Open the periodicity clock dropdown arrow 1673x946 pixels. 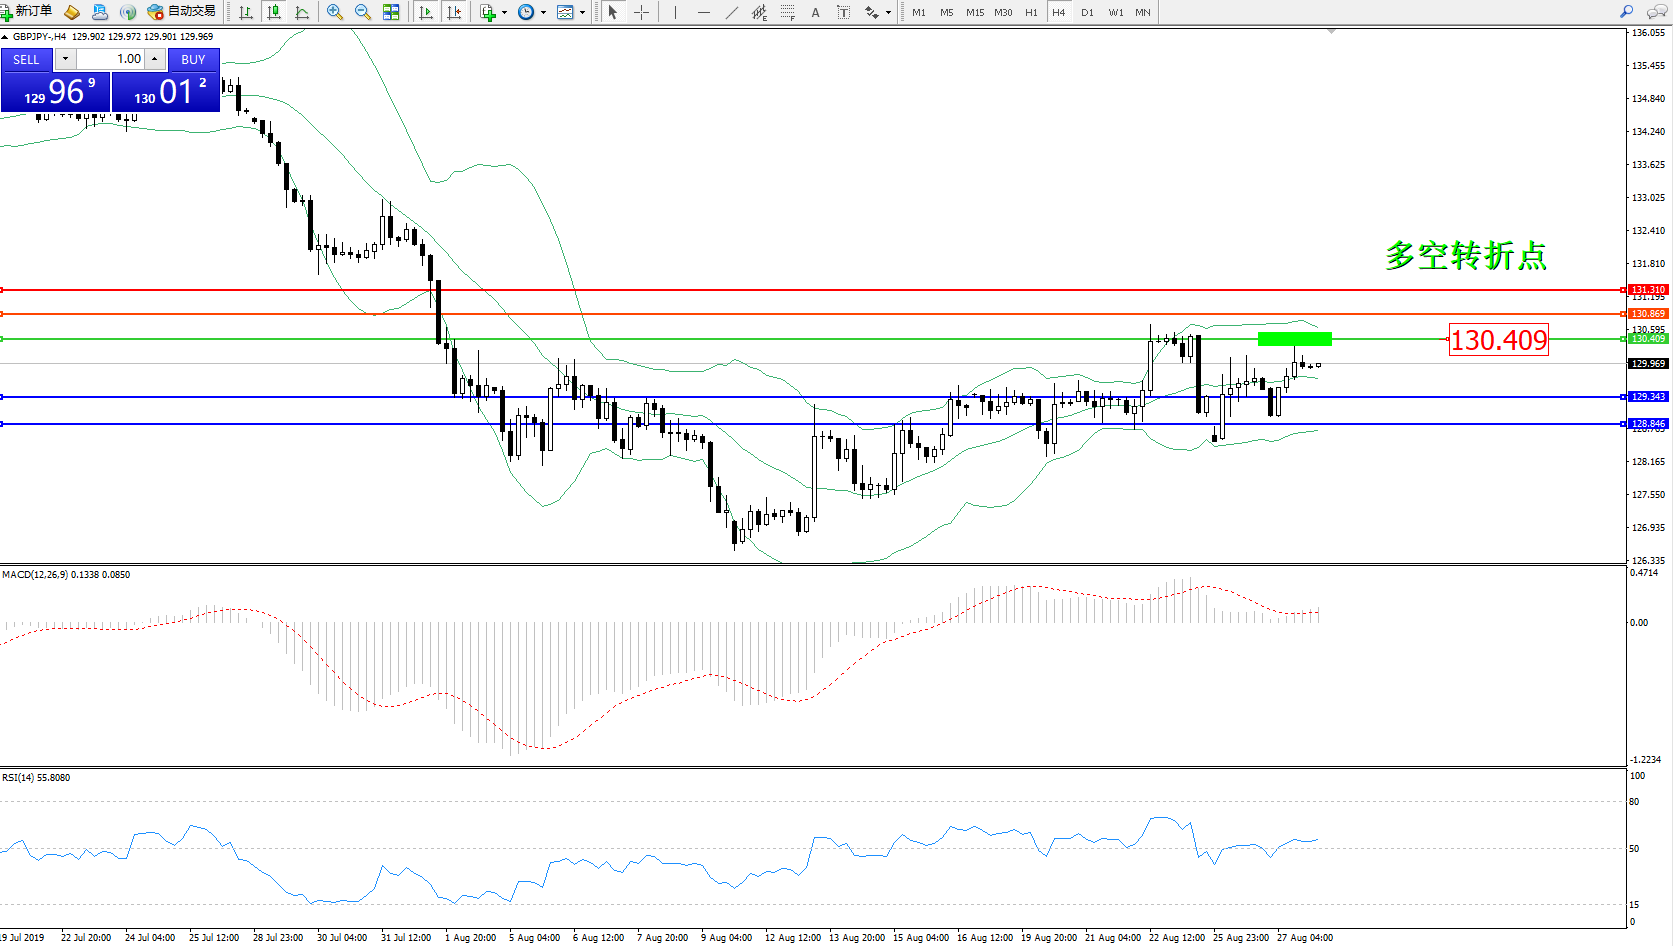point(543,13)
